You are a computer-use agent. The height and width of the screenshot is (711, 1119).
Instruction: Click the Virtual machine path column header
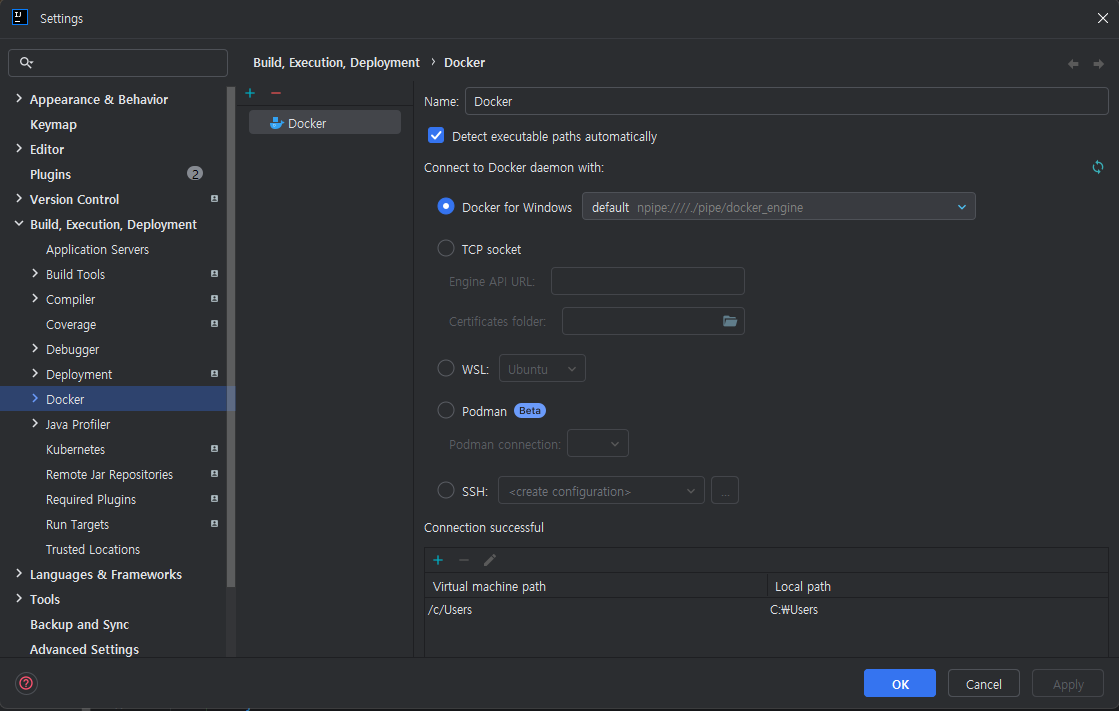(596, 586)
